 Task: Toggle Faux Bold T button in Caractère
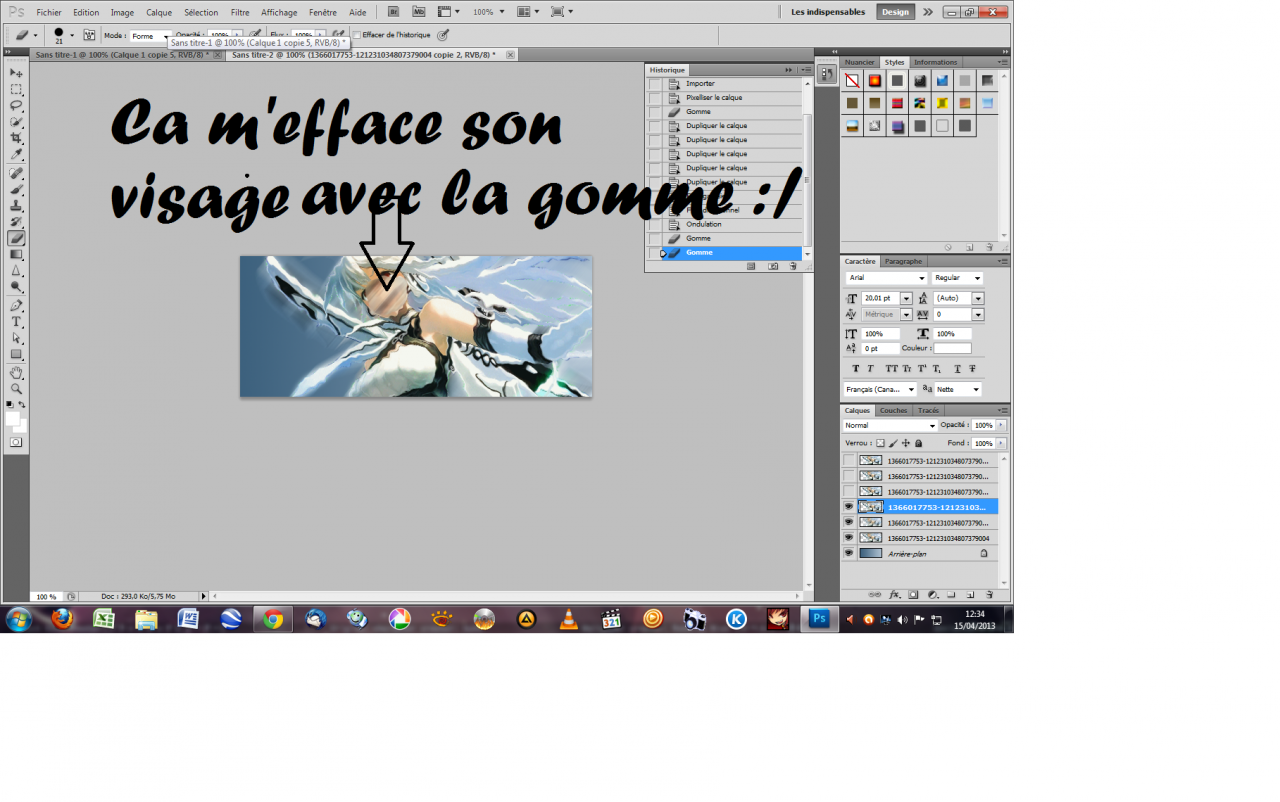[854, 369]
